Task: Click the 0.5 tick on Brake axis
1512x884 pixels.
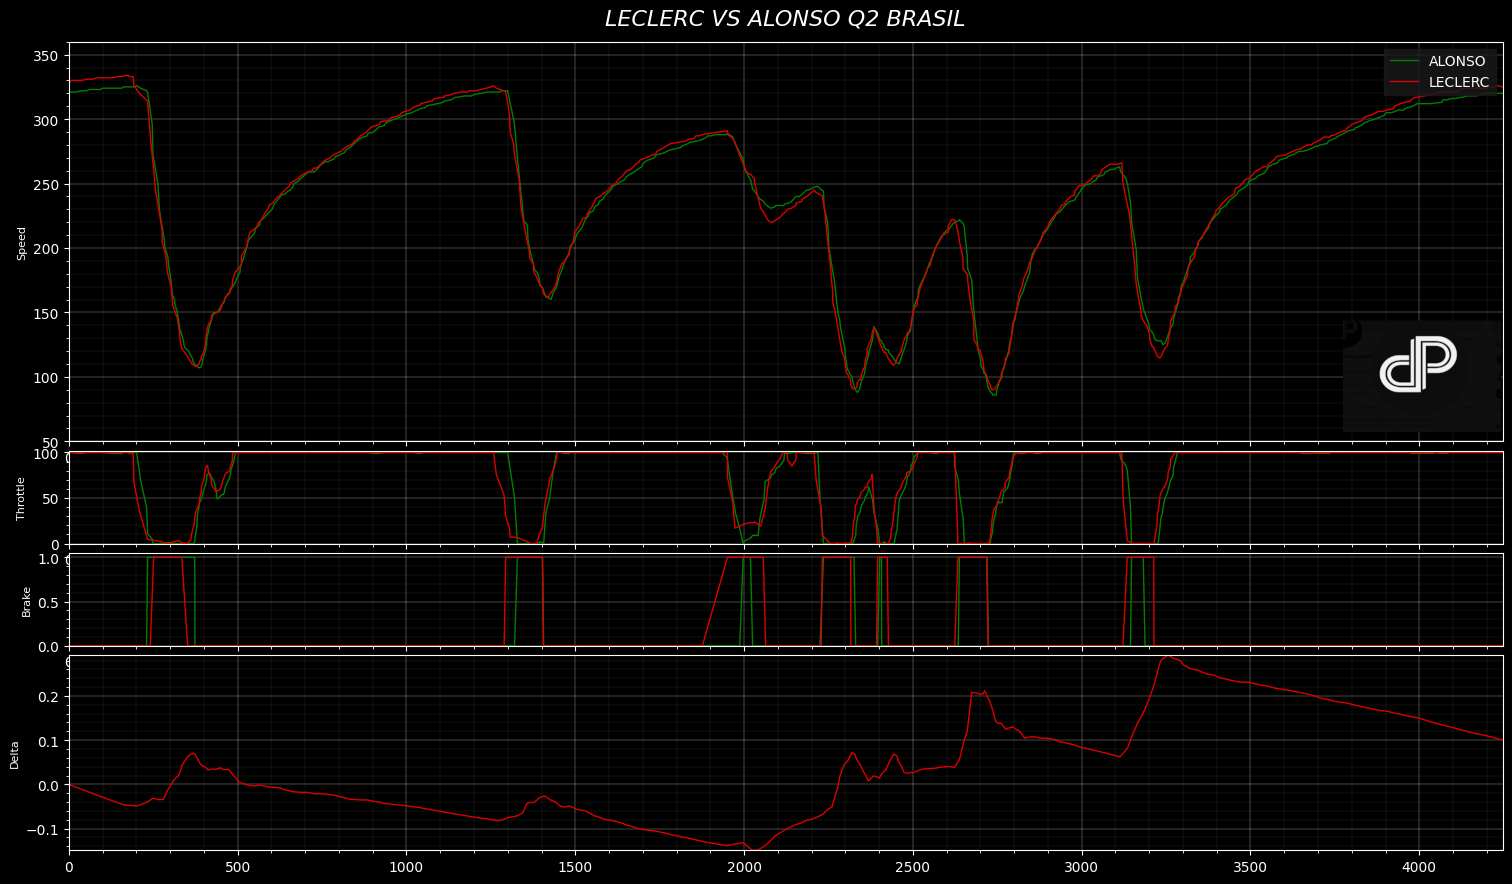Action: point(49,603)
